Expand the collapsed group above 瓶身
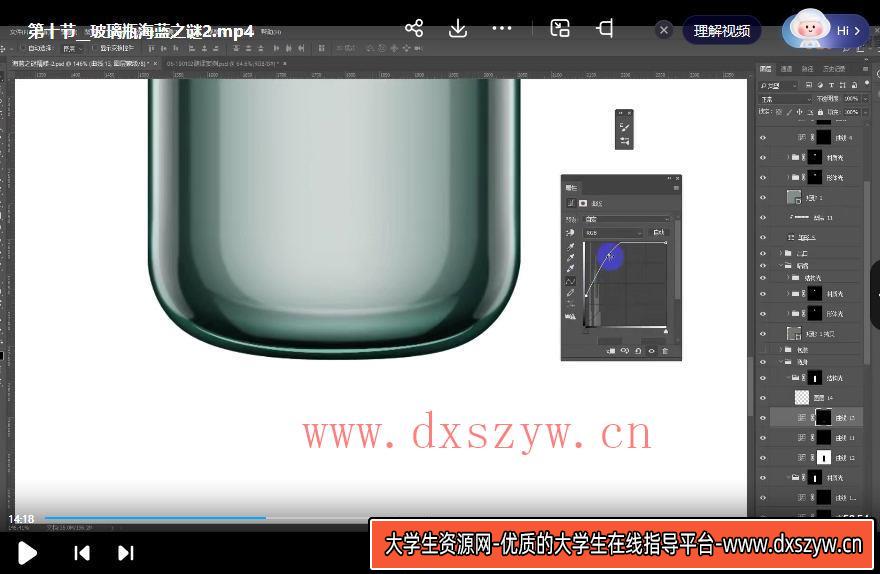Screen dimensions: 880x574 781,350
